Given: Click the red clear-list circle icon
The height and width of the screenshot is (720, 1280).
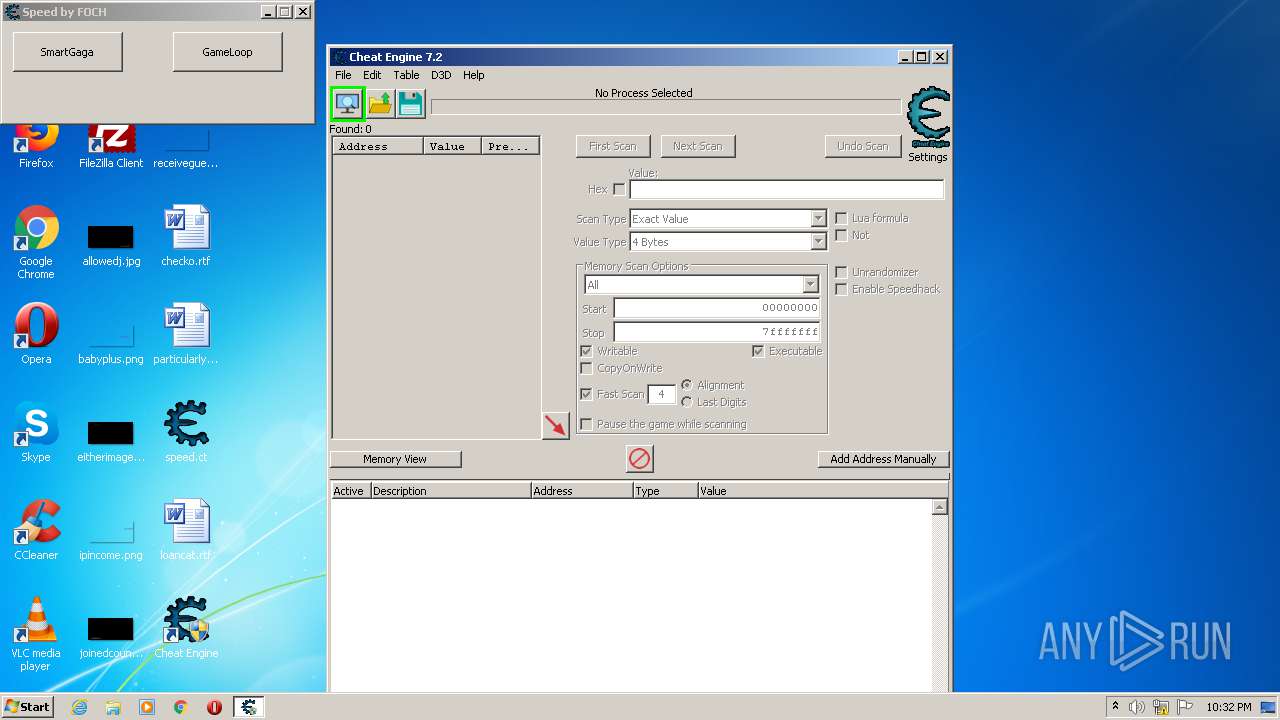Looking at the screenshot, I should [639, 459].
